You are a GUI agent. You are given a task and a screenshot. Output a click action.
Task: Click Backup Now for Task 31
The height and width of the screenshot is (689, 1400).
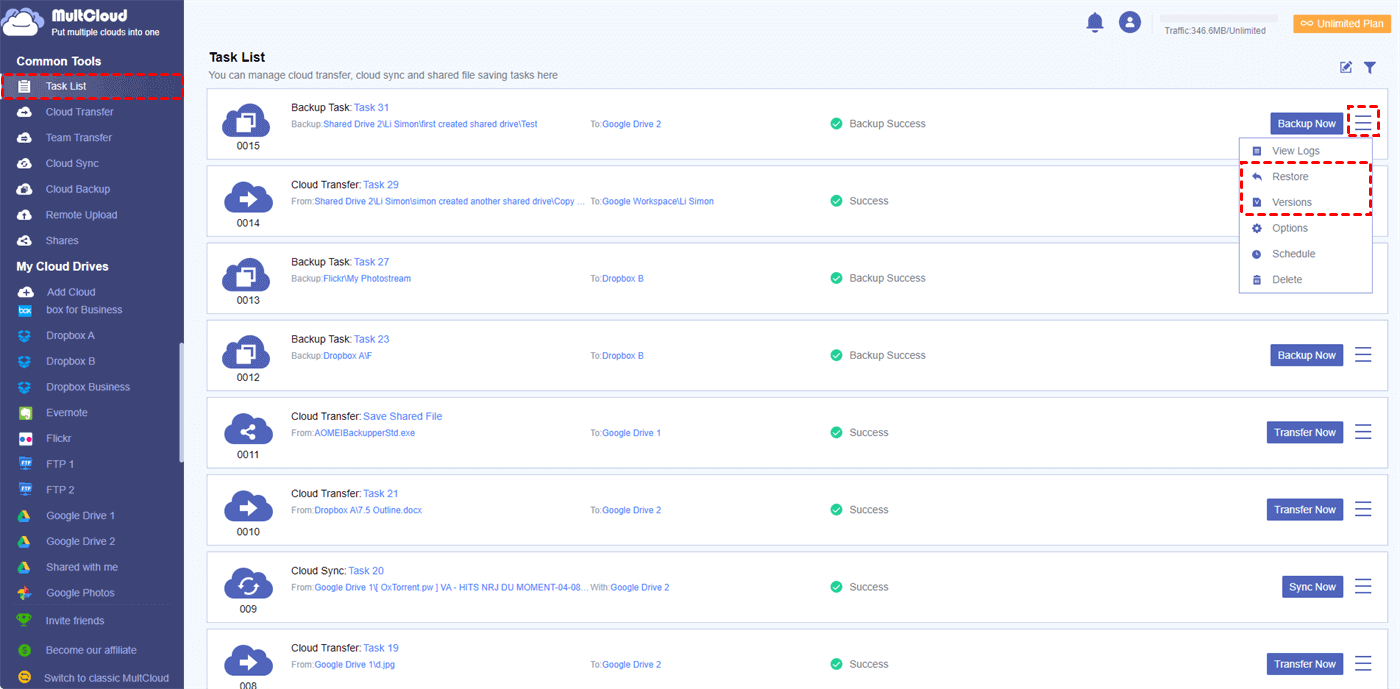click(x=1306, y=123)
